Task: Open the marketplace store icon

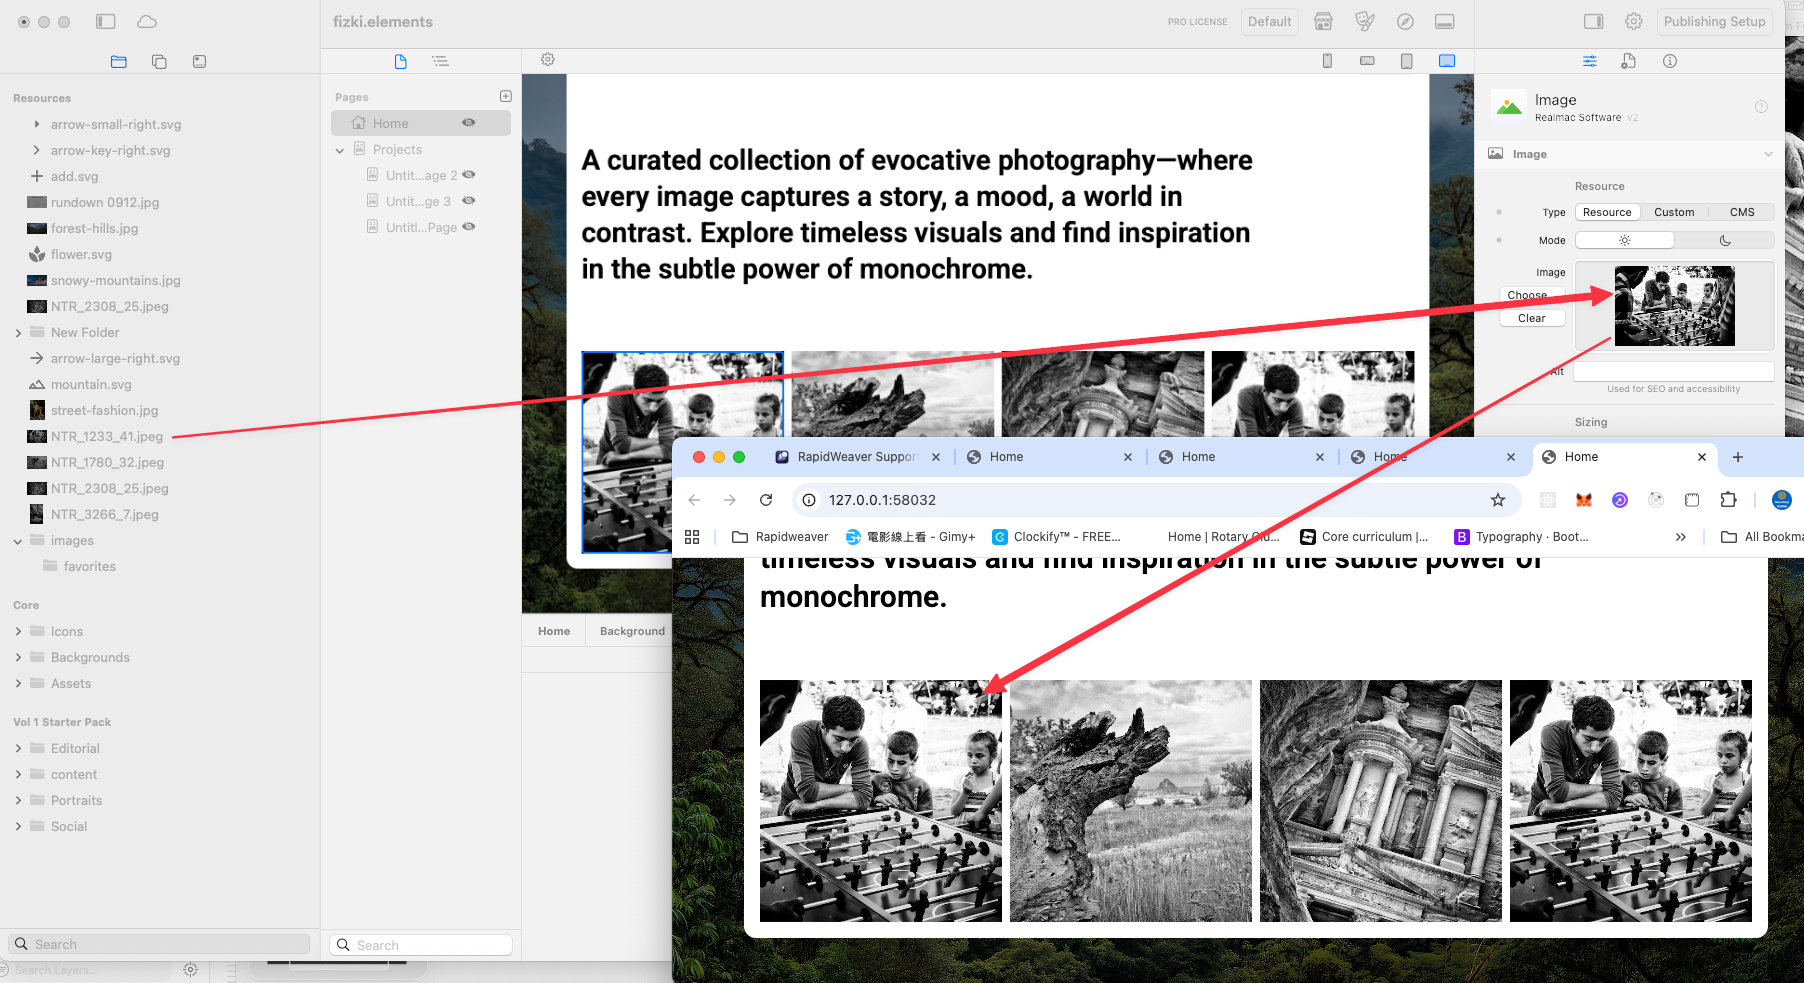Action: pyautogui.click(x=1323, y=21)
